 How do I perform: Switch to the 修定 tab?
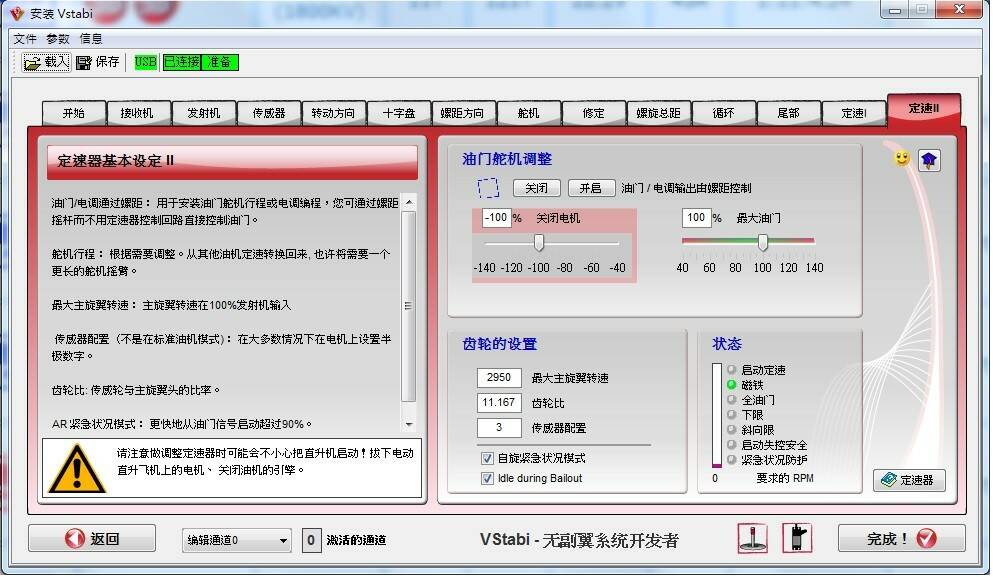click(x=593, y=113)
